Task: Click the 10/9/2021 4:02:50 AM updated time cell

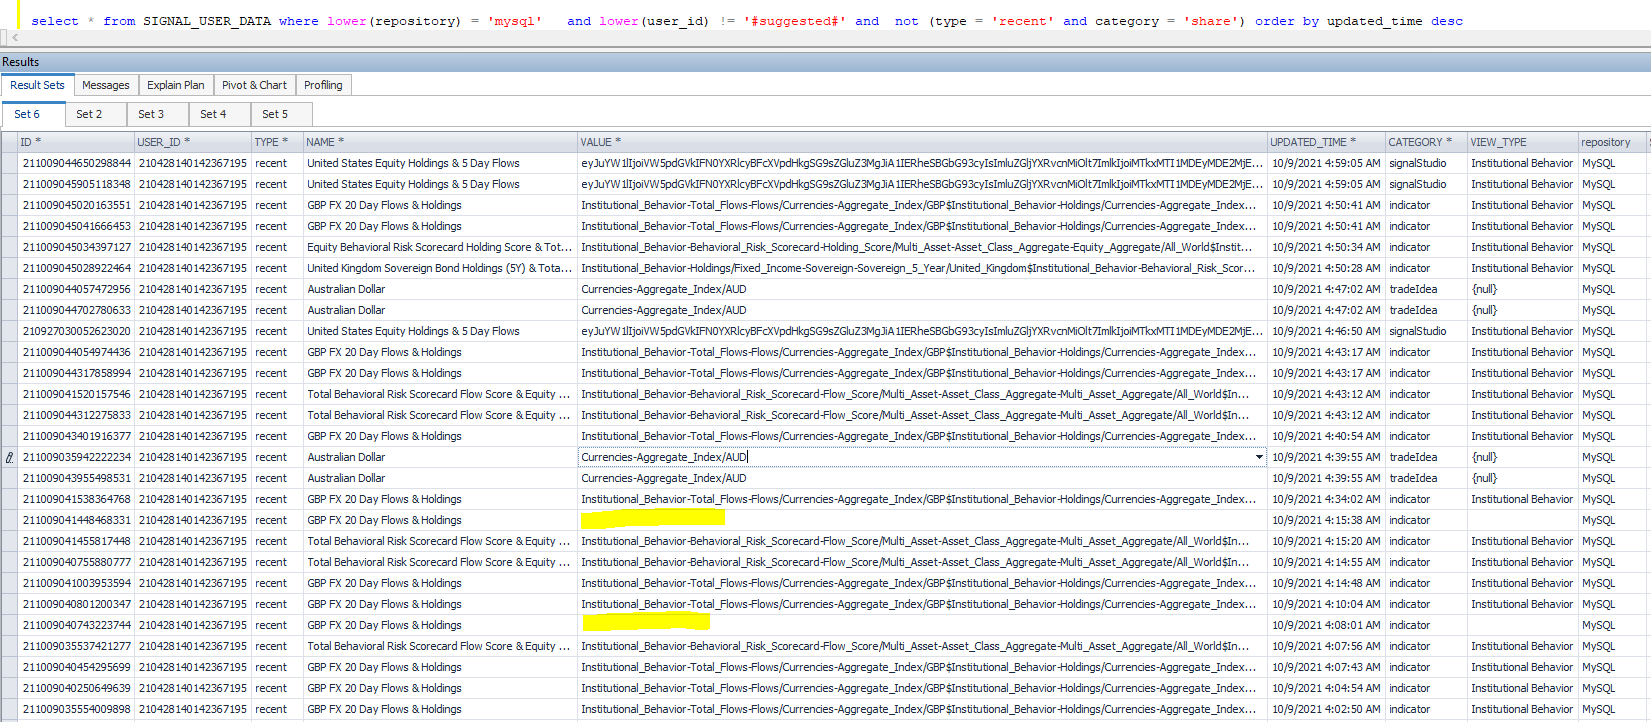Action: coord(1326,709)
